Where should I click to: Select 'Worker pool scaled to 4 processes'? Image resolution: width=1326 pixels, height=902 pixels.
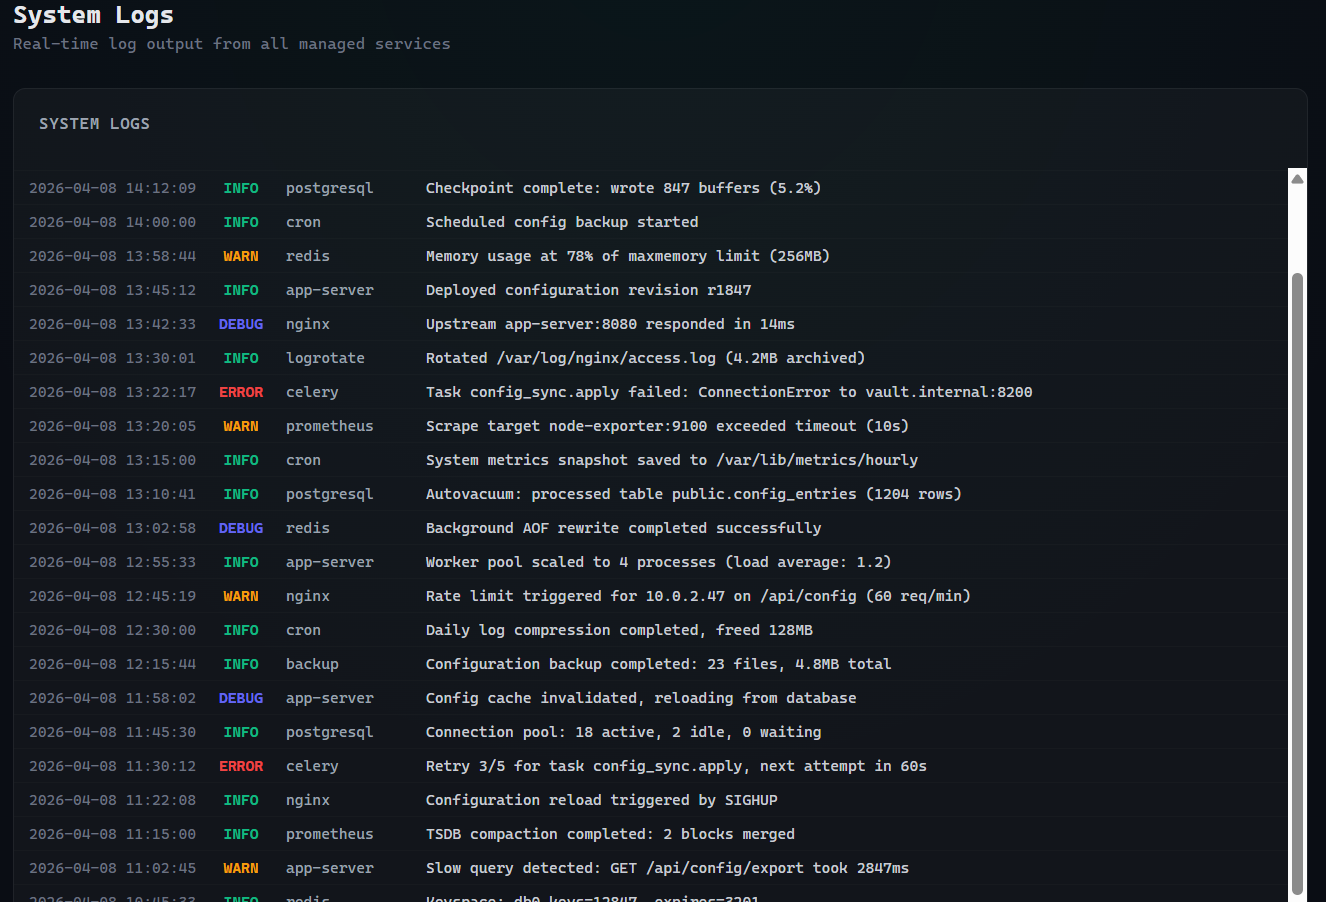click(658, 562)
